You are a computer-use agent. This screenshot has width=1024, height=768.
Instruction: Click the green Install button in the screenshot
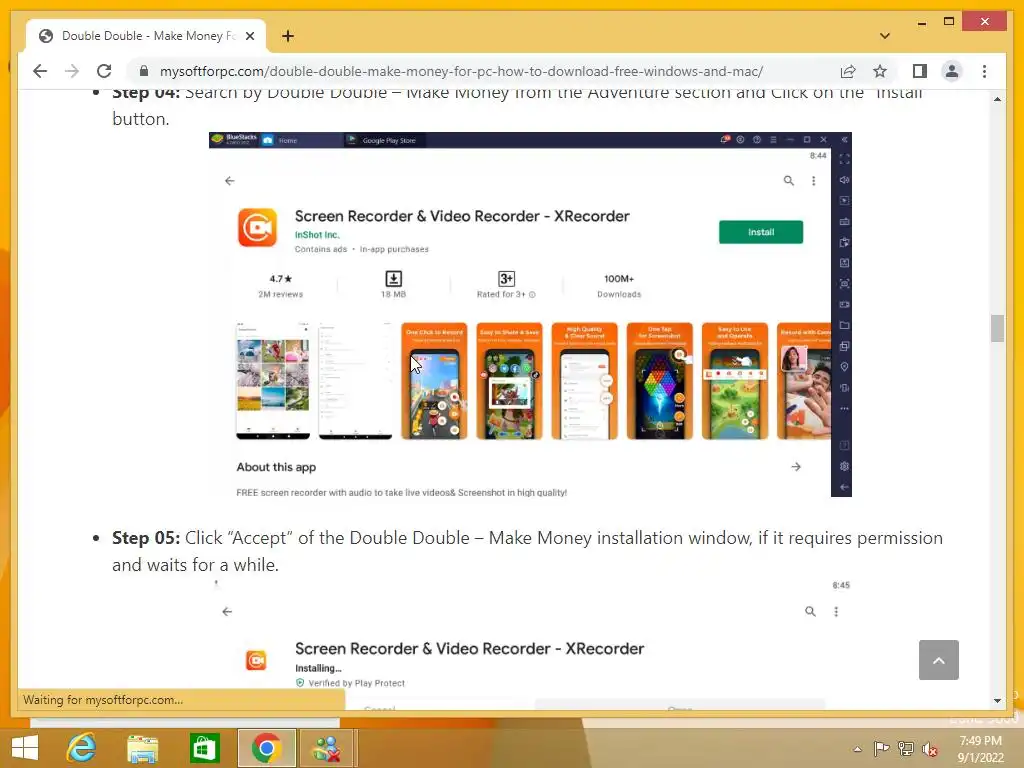point(761,232)
